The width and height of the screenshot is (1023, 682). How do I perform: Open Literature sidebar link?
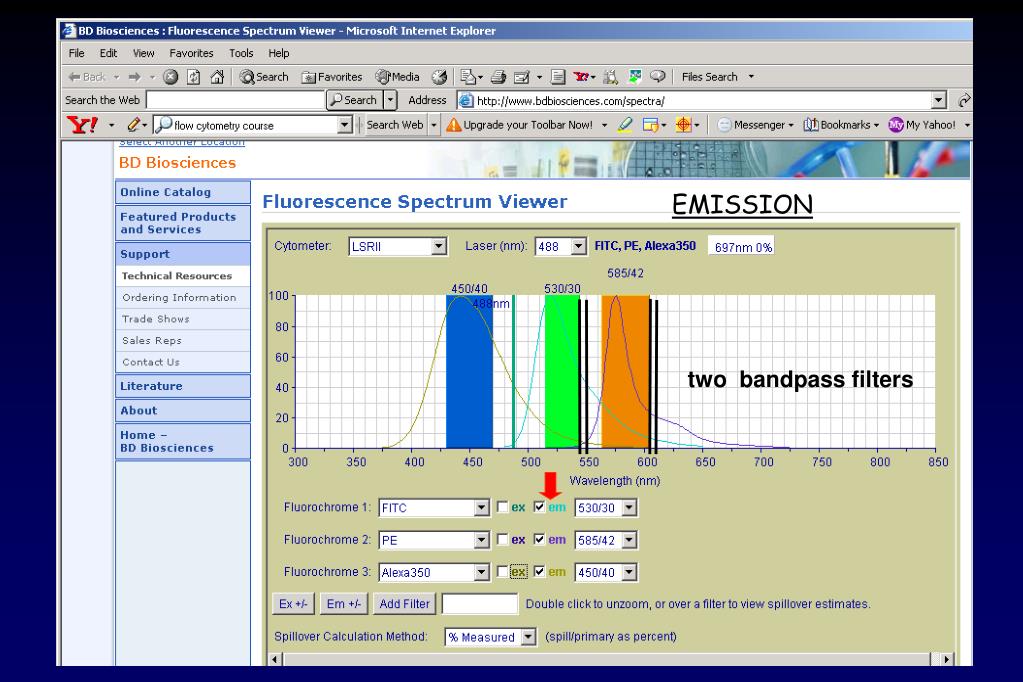(x=183, y=386)
